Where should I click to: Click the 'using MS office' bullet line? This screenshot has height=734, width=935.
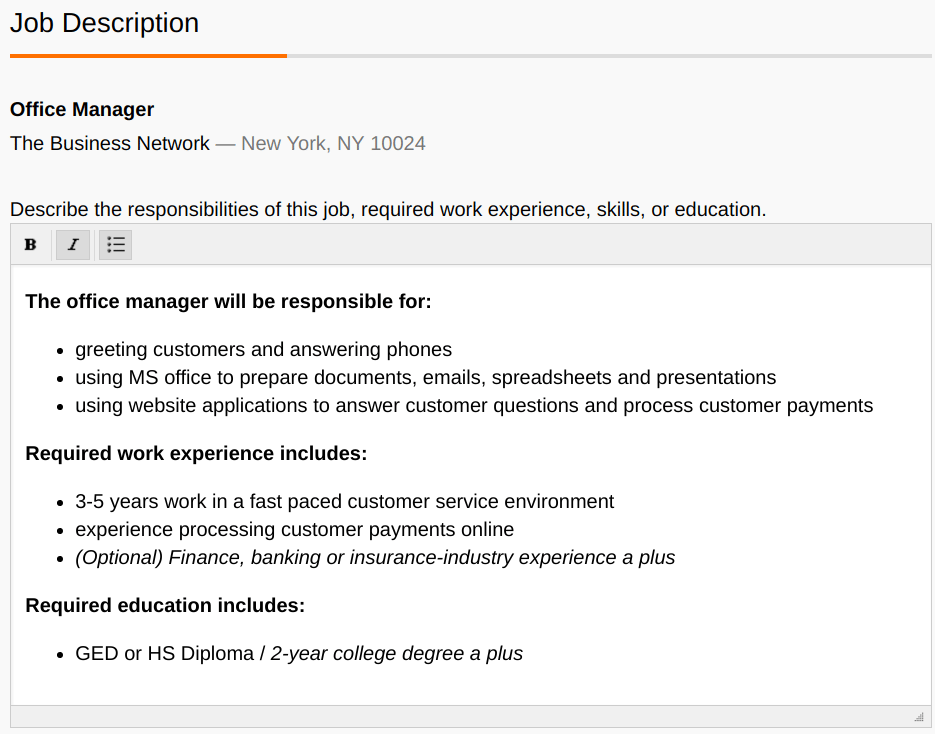[426, 377]
